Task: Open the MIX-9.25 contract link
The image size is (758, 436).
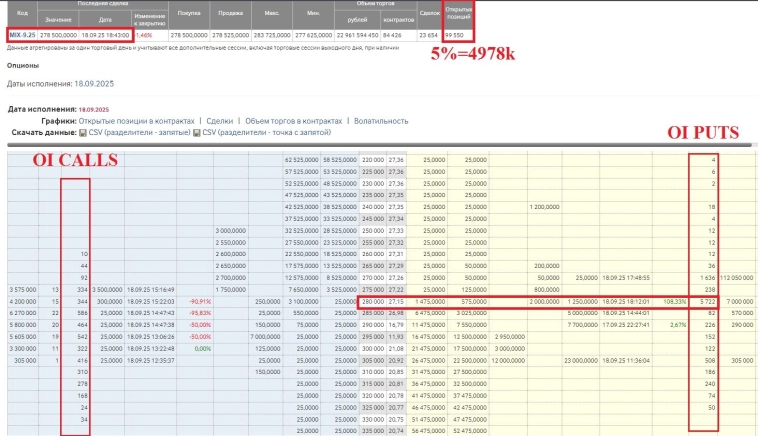Action: tap(22, 35)
